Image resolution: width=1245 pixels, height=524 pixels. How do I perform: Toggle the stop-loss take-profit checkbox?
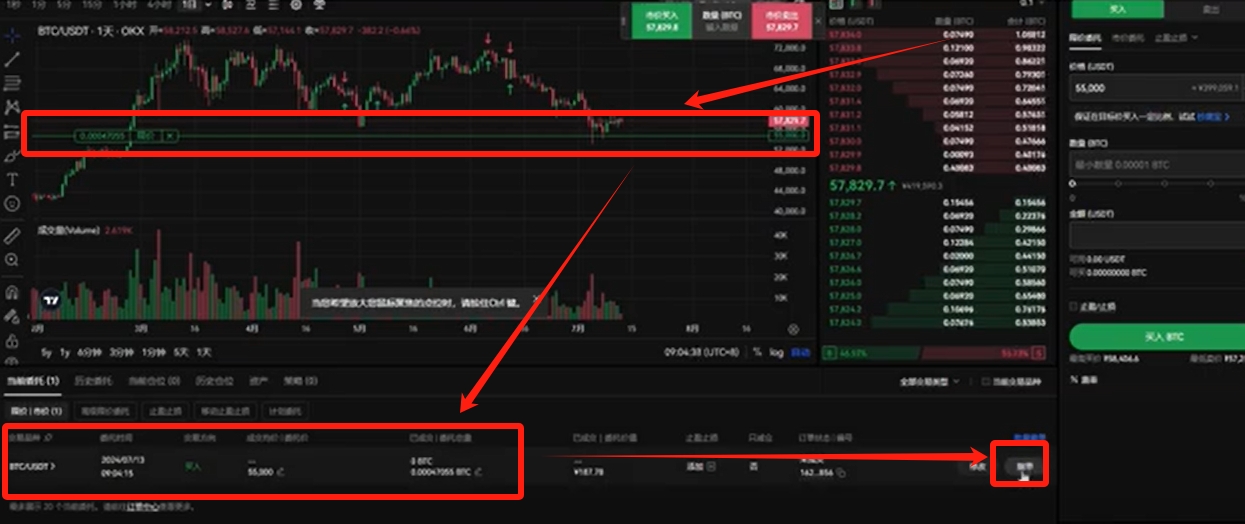tap(1074, 306)
